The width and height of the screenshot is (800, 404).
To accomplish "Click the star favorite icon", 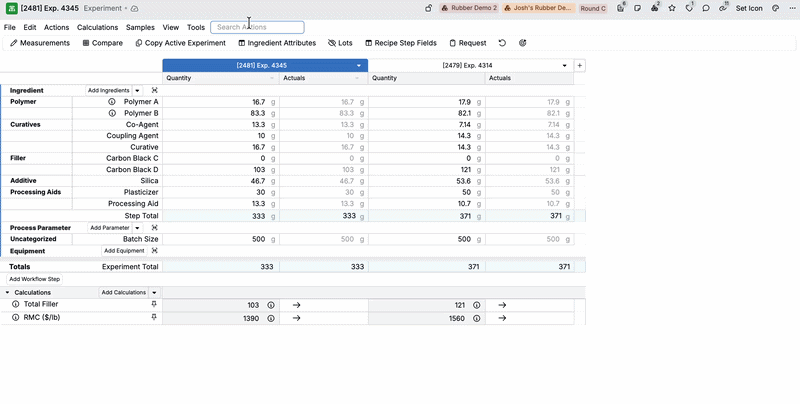I will tap(672, 8).
